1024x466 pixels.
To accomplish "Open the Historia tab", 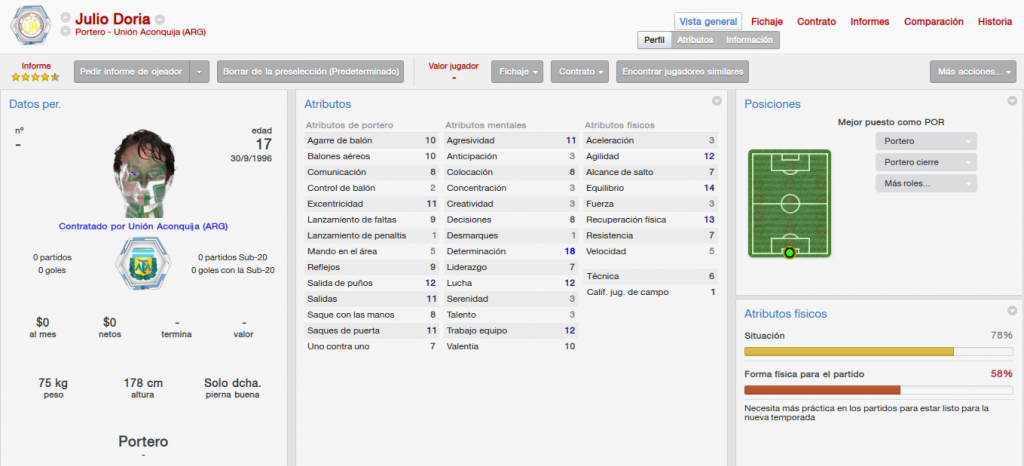I will [995, 22].
